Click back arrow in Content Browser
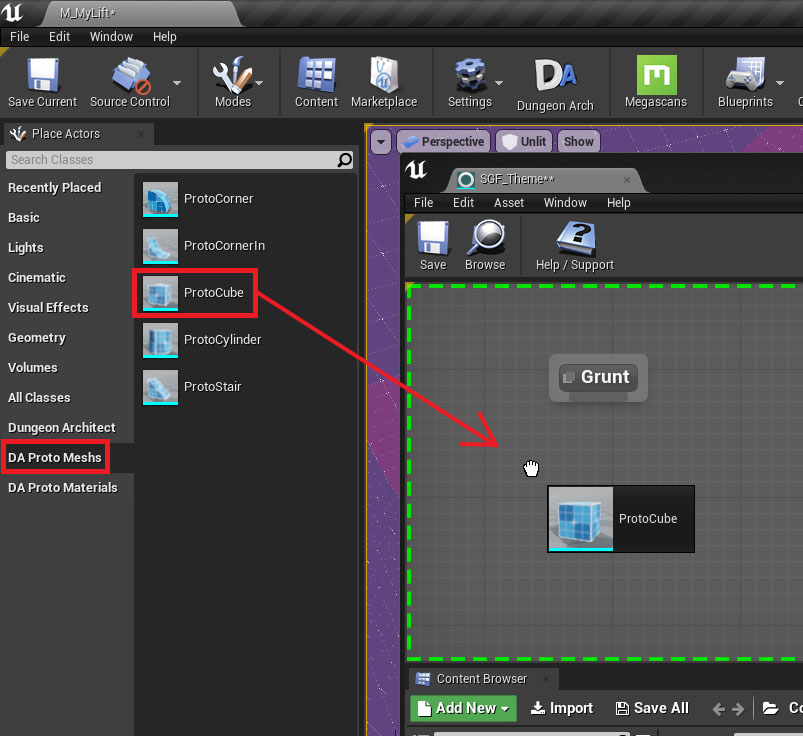803x736 pixels. [x=719, y=709]
